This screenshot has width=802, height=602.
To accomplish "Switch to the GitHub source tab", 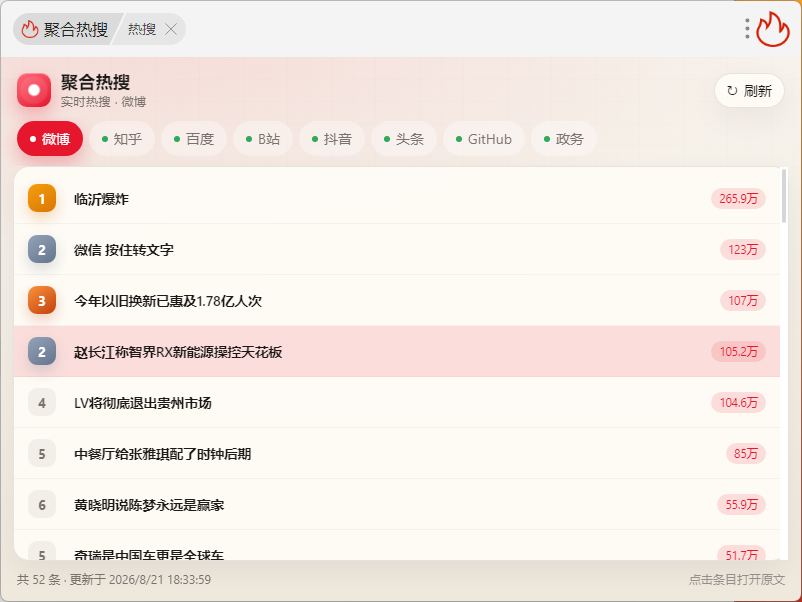I will click(x=484, y=139).
